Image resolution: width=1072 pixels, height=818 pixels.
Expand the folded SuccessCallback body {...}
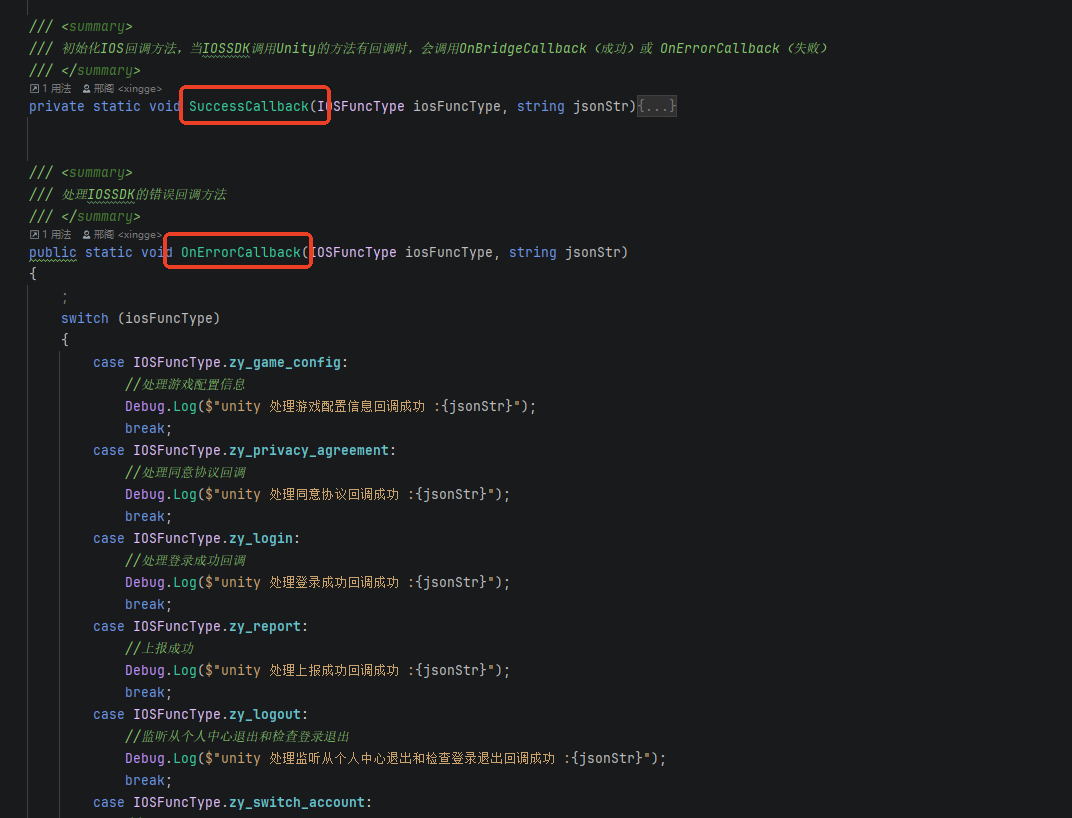pos(657,106)
